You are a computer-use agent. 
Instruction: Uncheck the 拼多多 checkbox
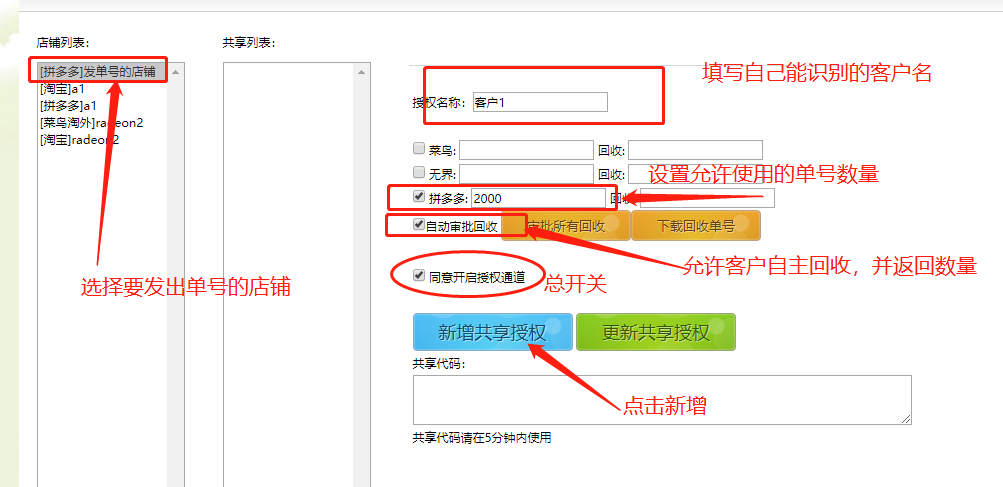pyautogui.click(x=420, y=197)
